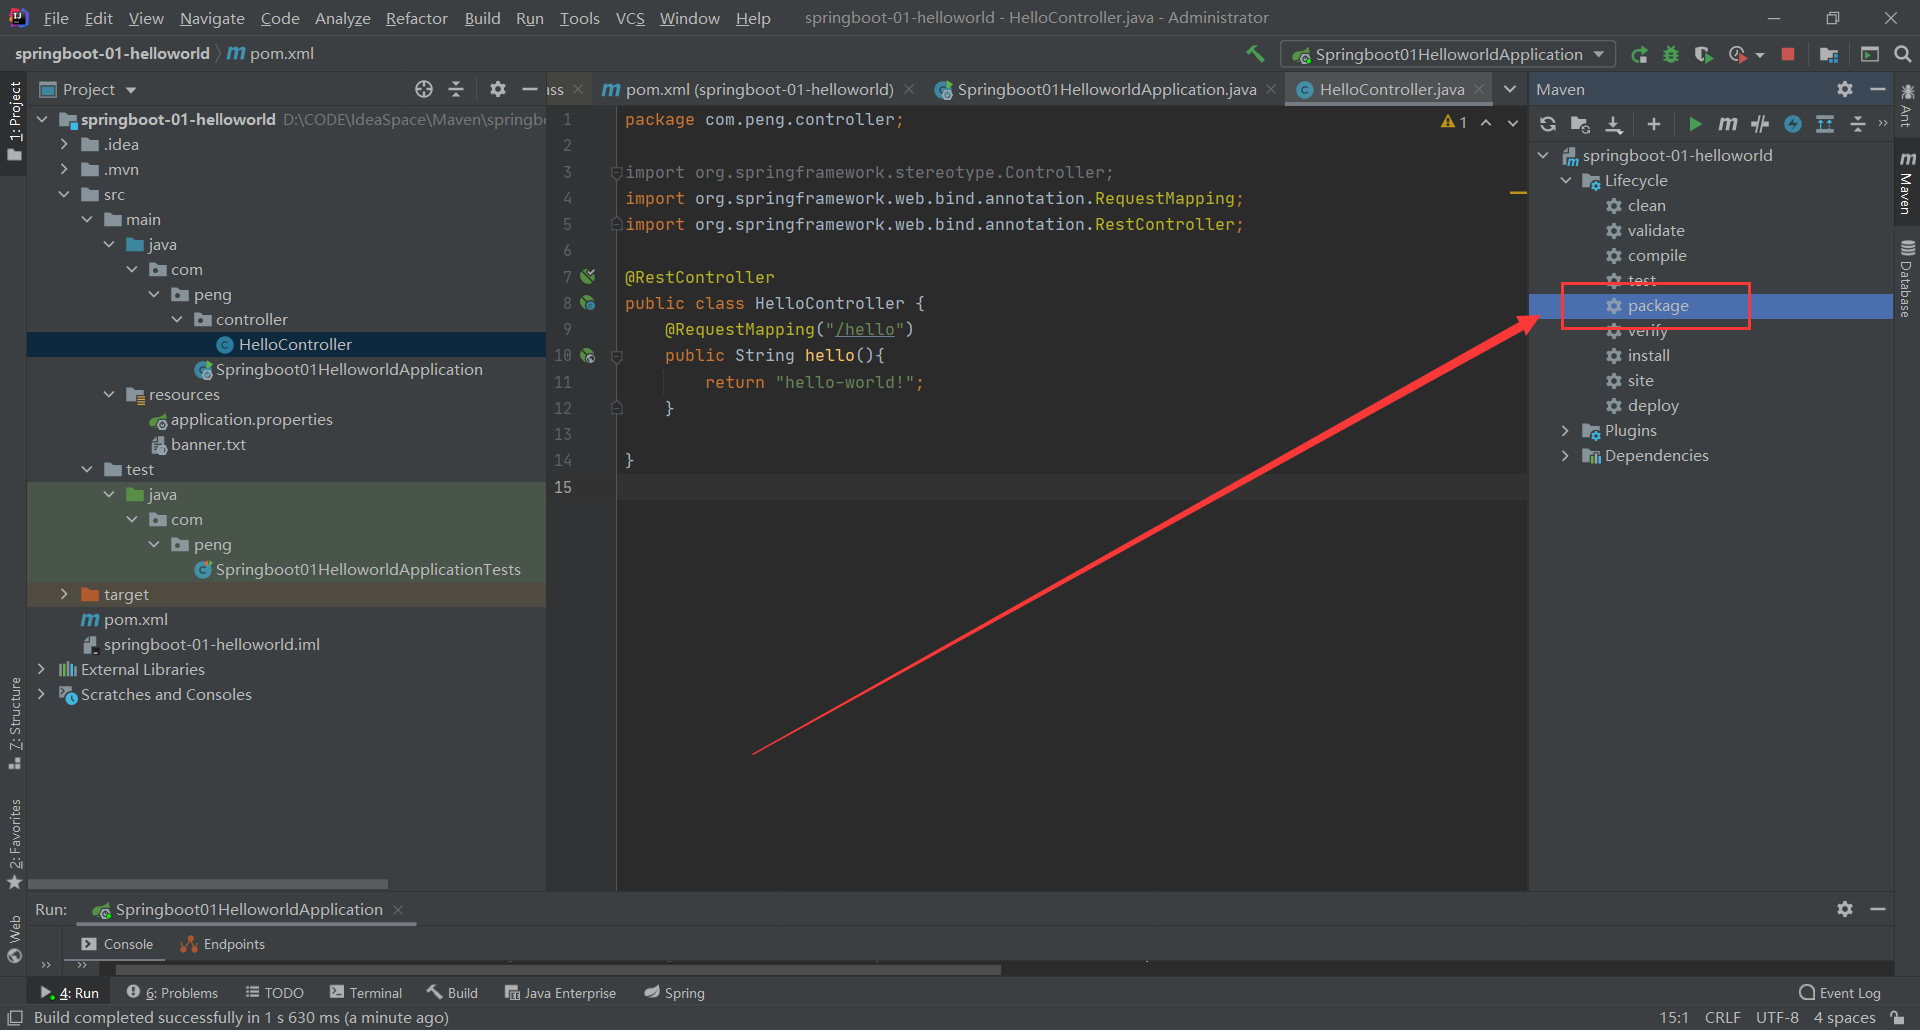
Task: Select application.properties in the project tree
Action: (x=251, y=419)
